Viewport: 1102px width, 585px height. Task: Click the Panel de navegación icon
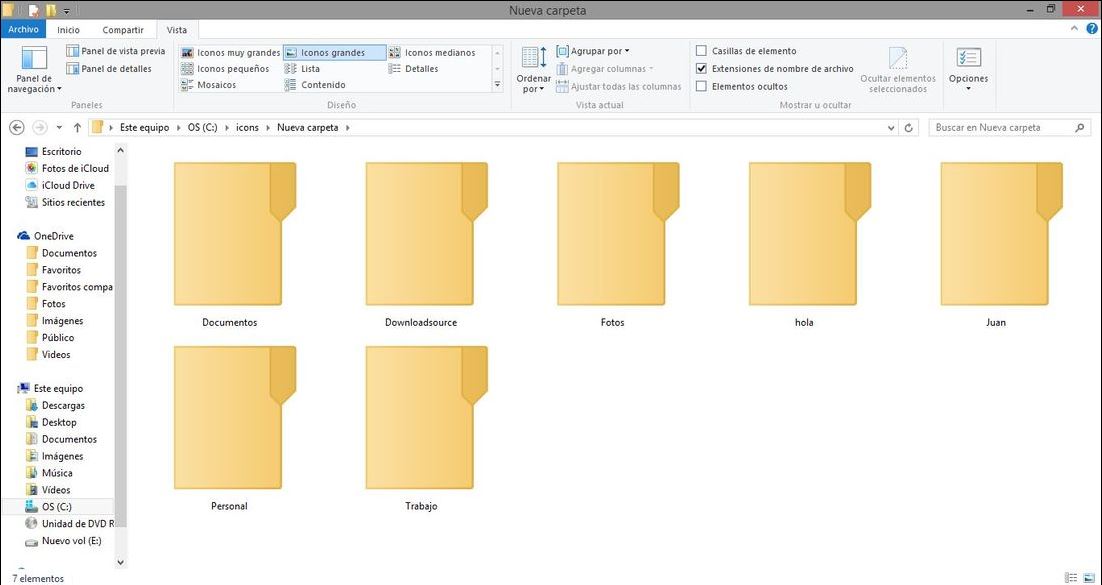[x=34, y=60]
